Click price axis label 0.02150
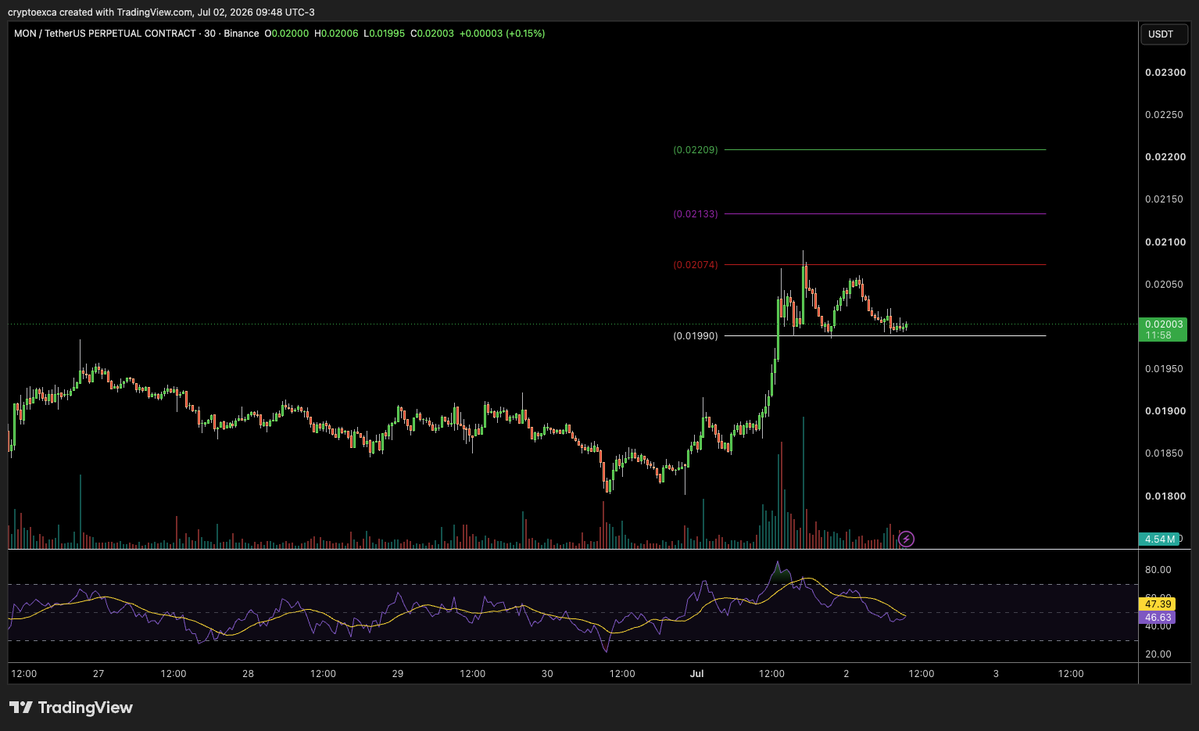Viewport: 1199px width, 731px height. [x=1165, y=200]
